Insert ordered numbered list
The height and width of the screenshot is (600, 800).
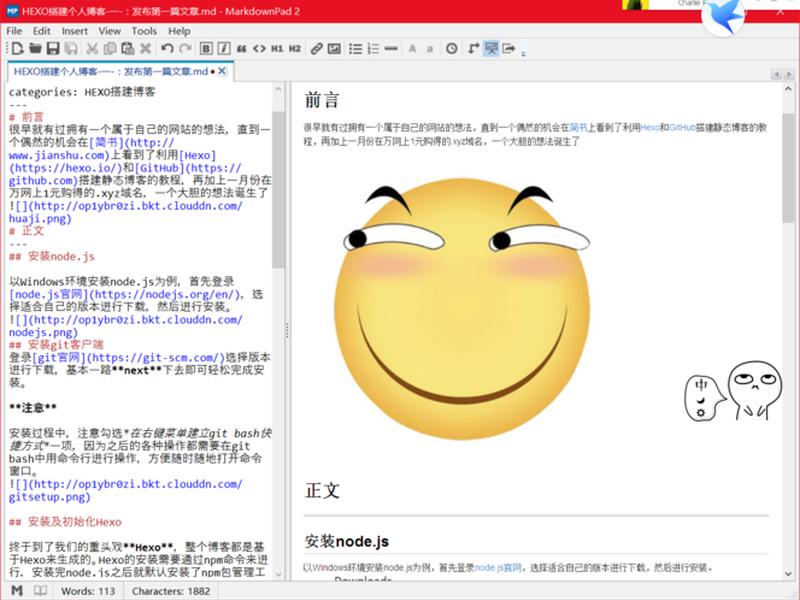pyautogui.click(x=373, y=48)
